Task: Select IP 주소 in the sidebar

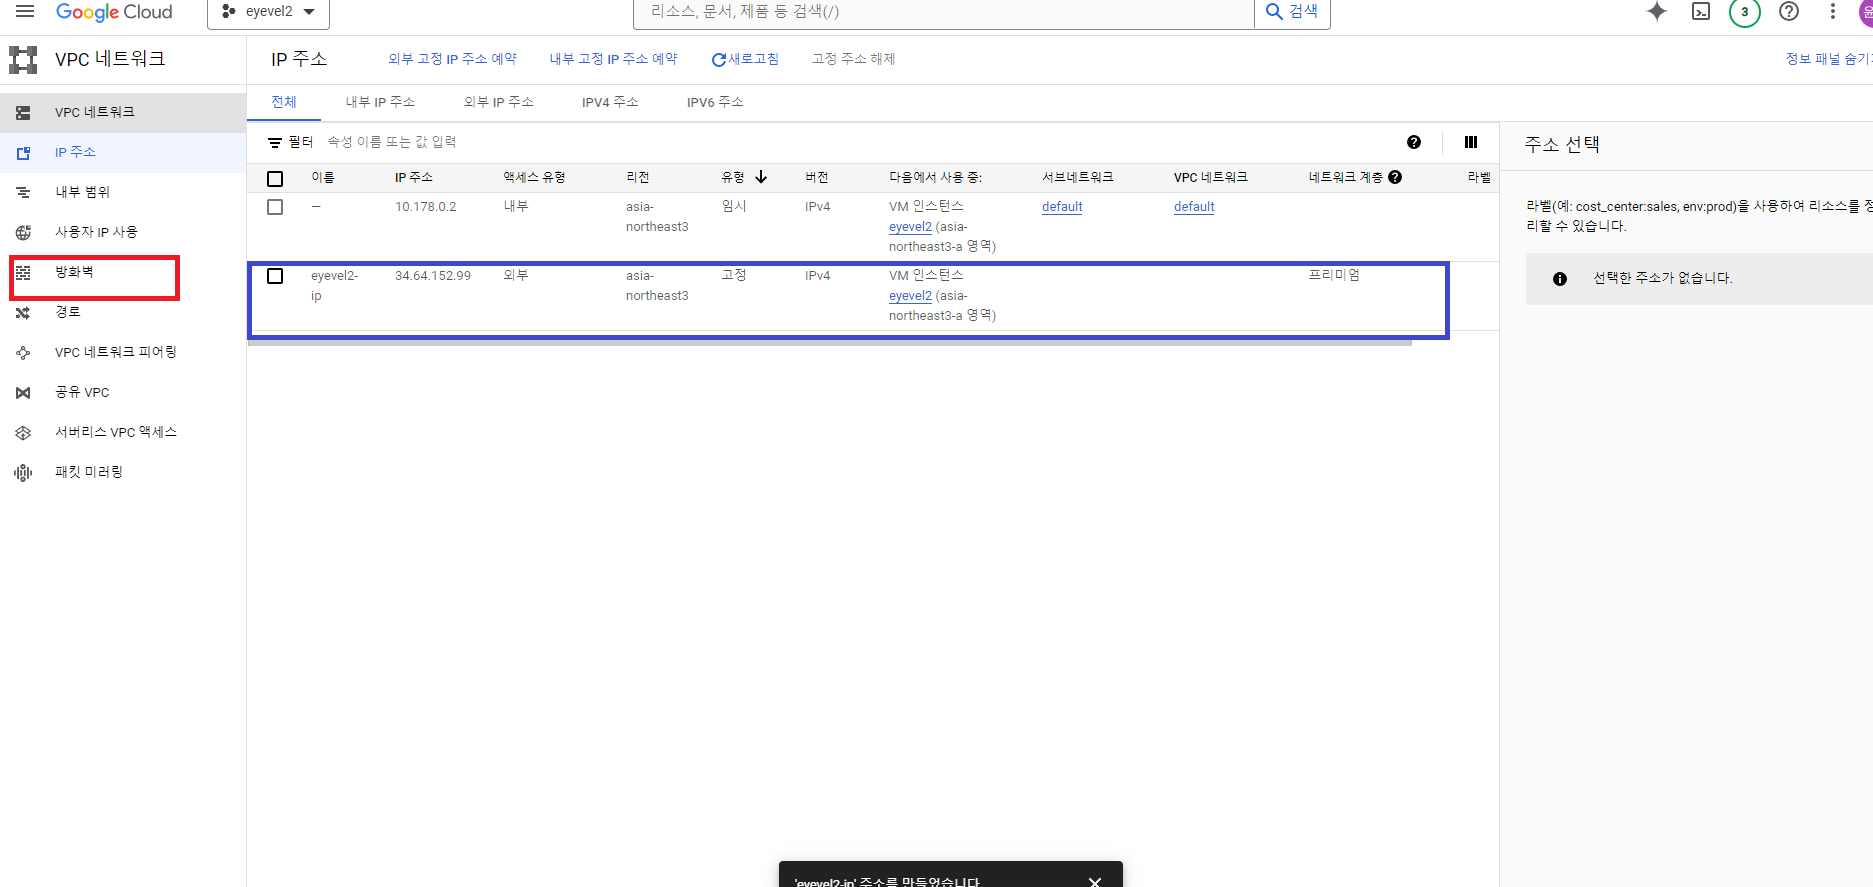Action: (x=123, y=152)
